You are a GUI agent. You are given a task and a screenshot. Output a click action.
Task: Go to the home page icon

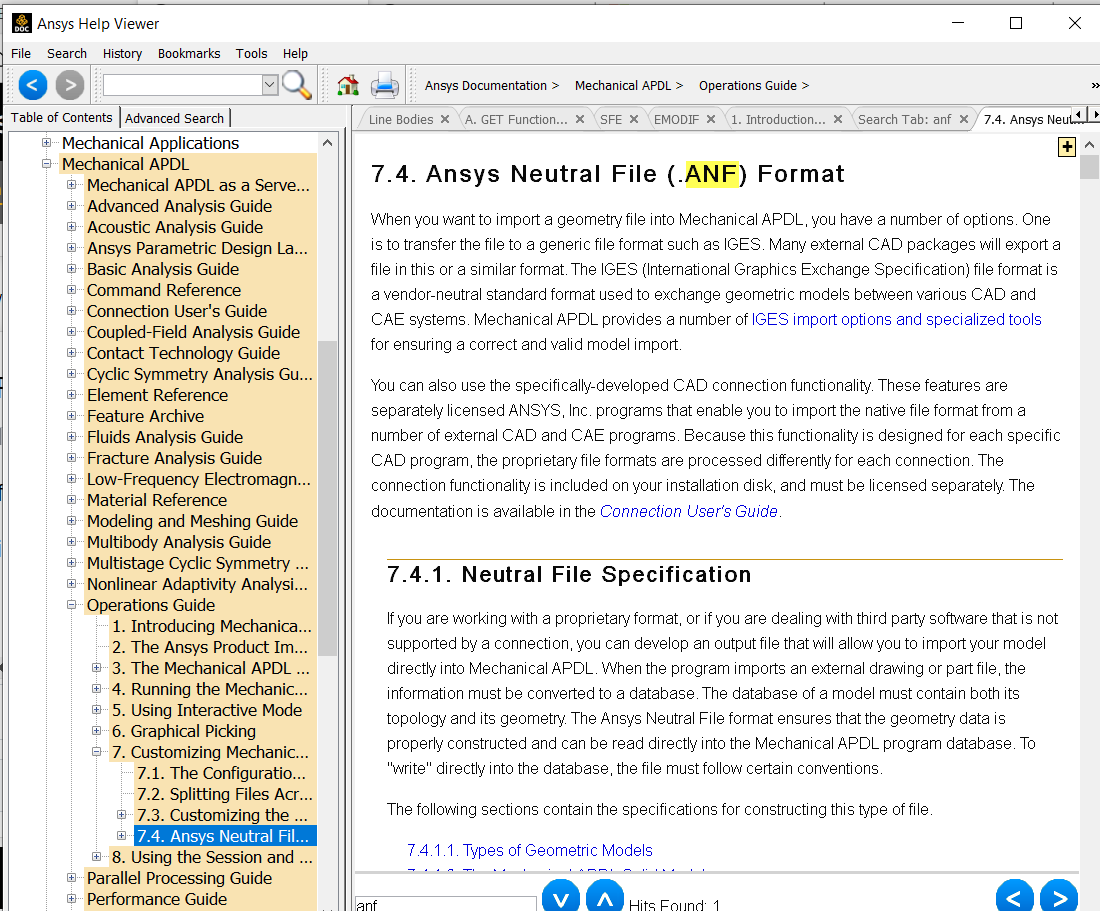pos(348,86)
